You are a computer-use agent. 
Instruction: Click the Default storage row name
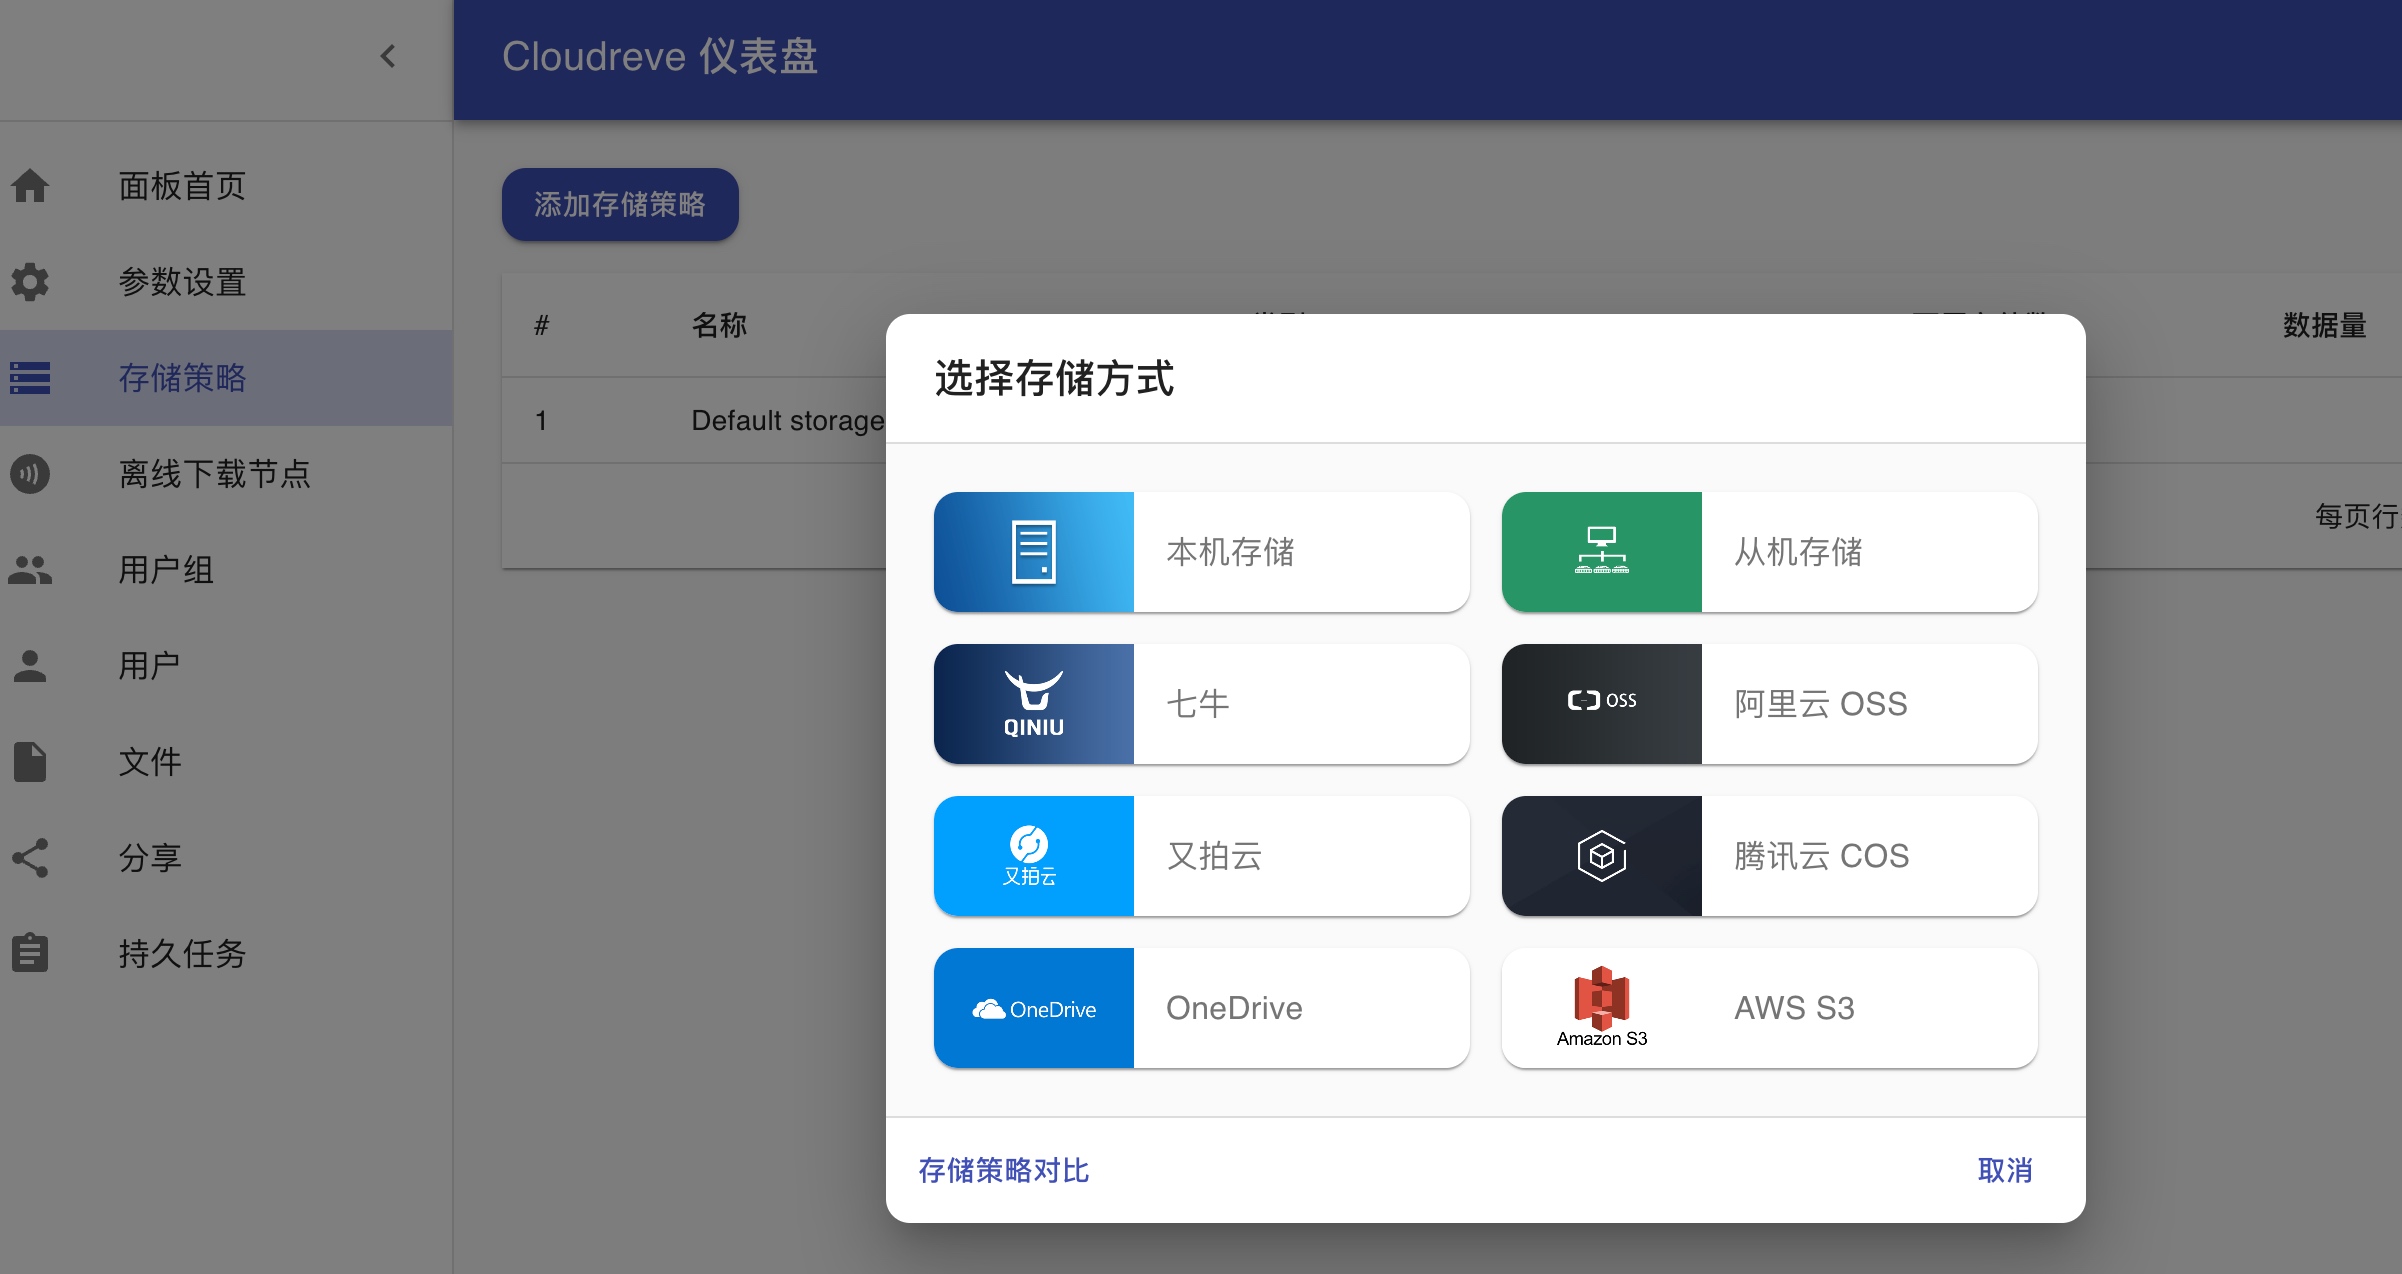click(787, 420)
